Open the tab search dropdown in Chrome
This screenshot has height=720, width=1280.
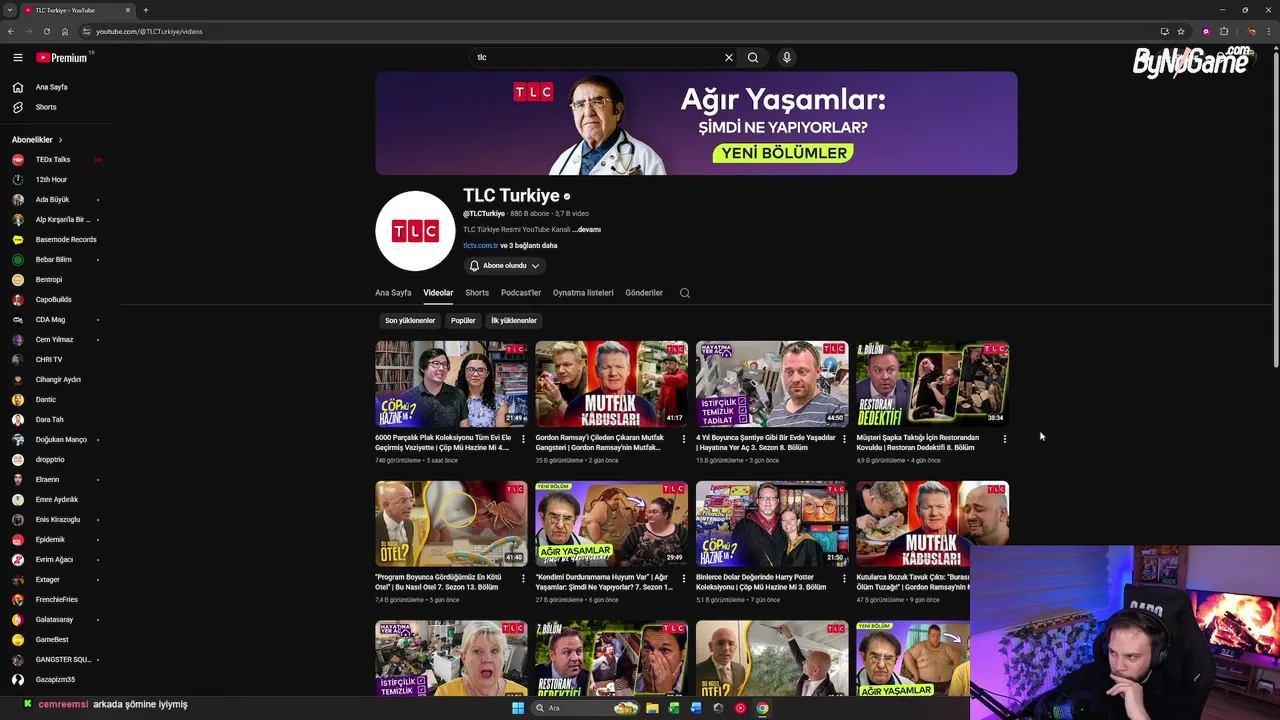click(10, 10)
